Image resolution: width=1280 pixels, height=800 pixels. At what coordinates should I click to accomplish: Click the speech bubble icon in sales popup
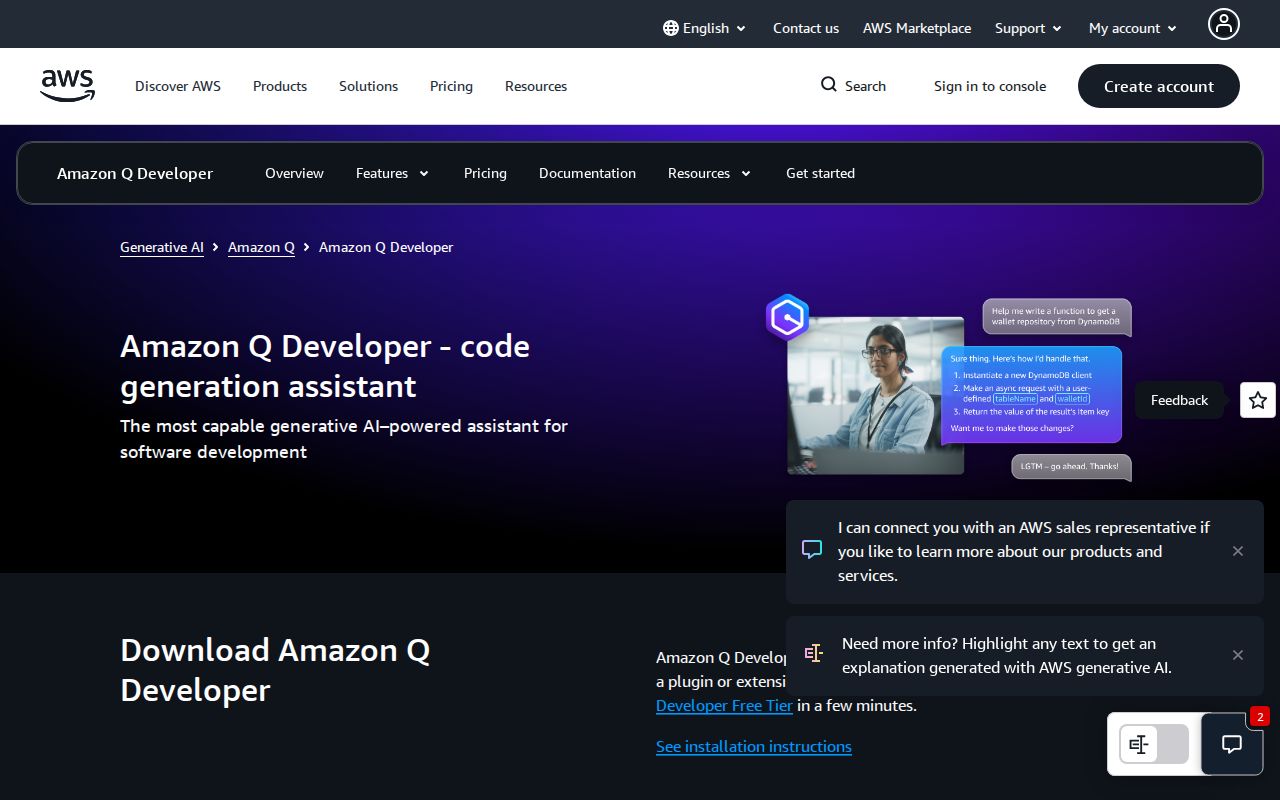pyautogui.click(x=813, y=549)
